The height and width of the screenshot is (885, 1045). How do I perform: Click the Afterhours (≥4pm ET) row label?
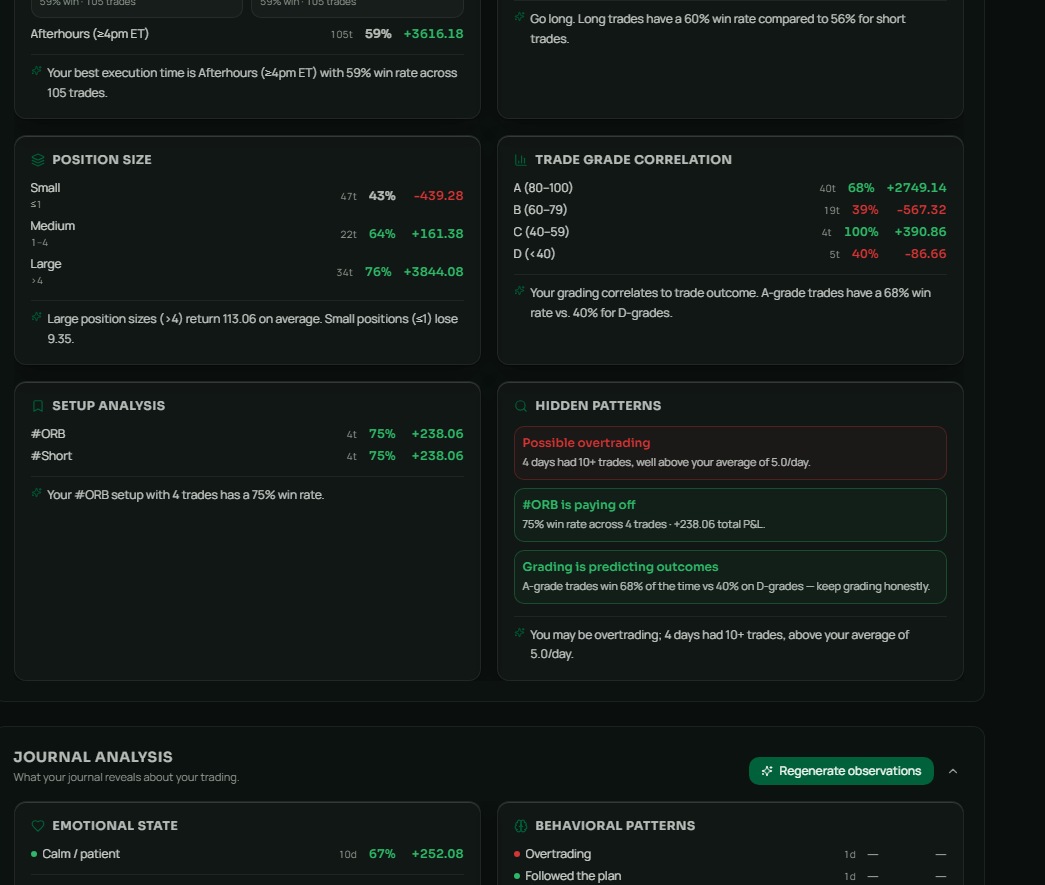(x=89, y=34)
